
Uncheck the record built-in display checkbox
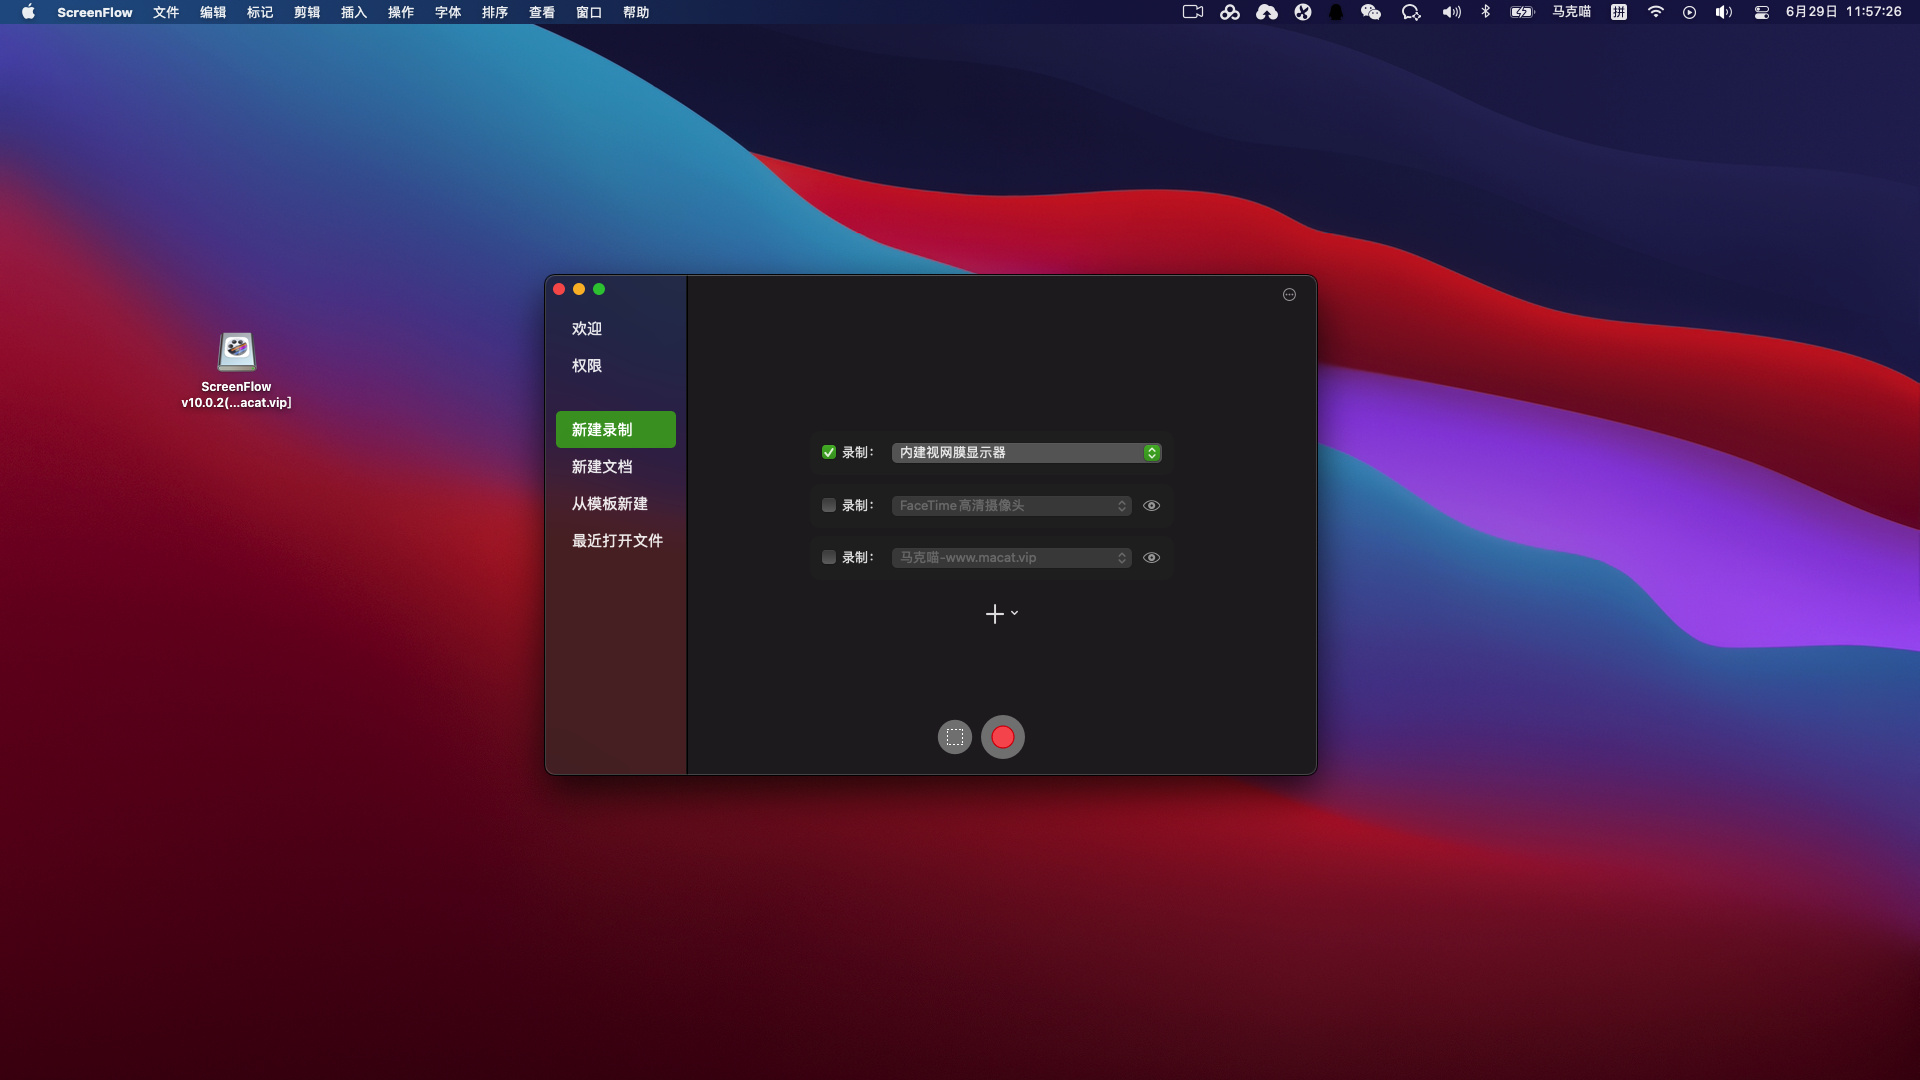(829, 453)
